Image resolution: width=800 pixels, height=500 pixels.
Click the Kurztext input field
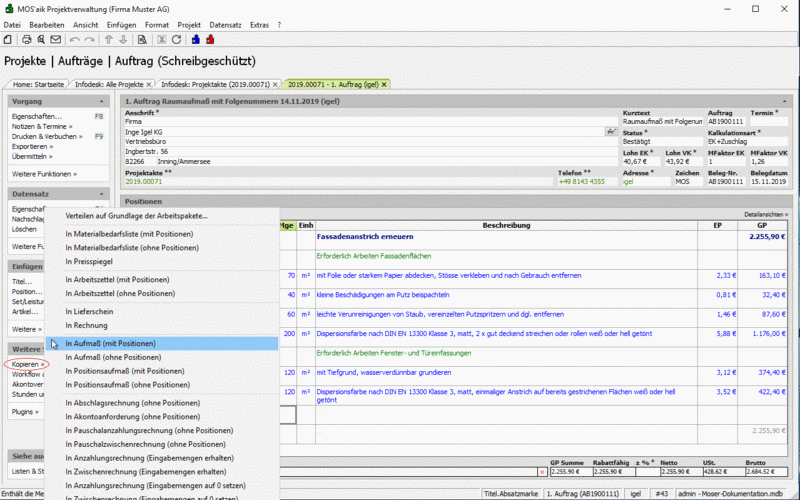(x=662, y=122)
